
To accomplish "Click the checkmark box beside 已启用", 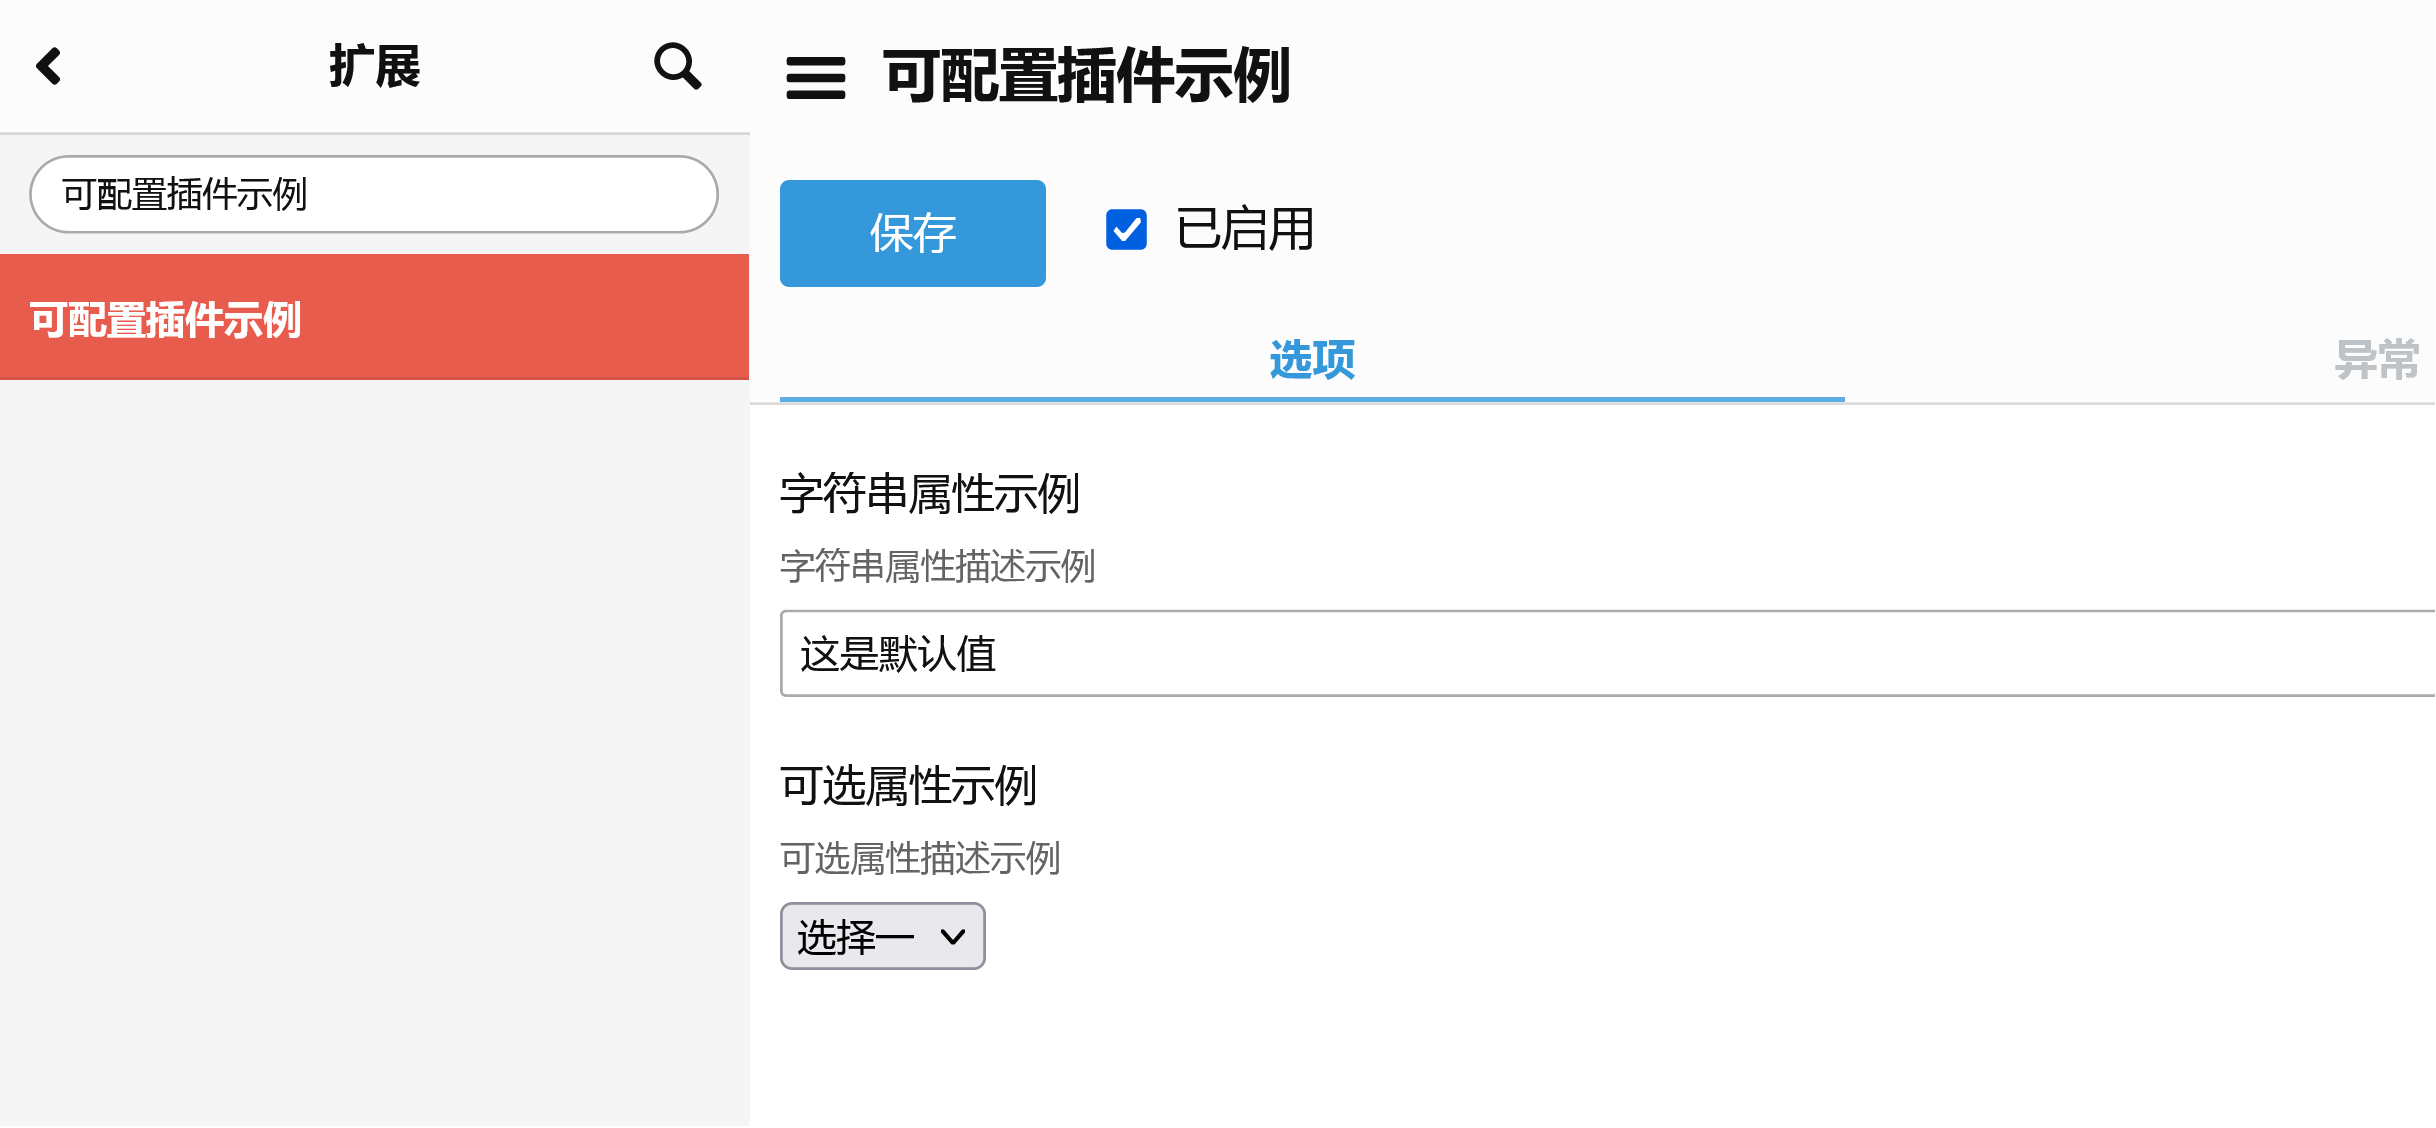I will point(1126,230).
